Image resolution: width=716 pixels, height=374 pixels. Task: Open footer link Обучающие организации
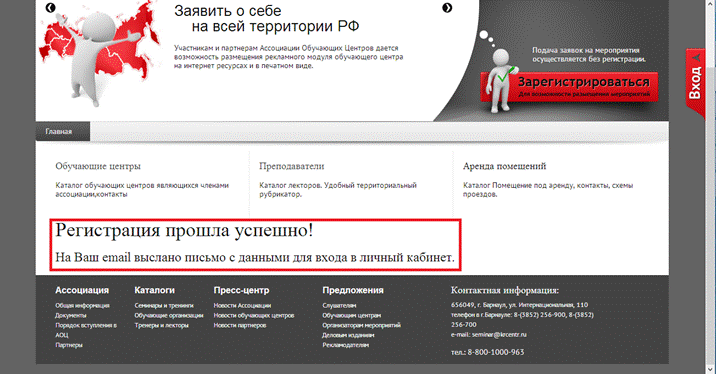click(x=168, y=316)
